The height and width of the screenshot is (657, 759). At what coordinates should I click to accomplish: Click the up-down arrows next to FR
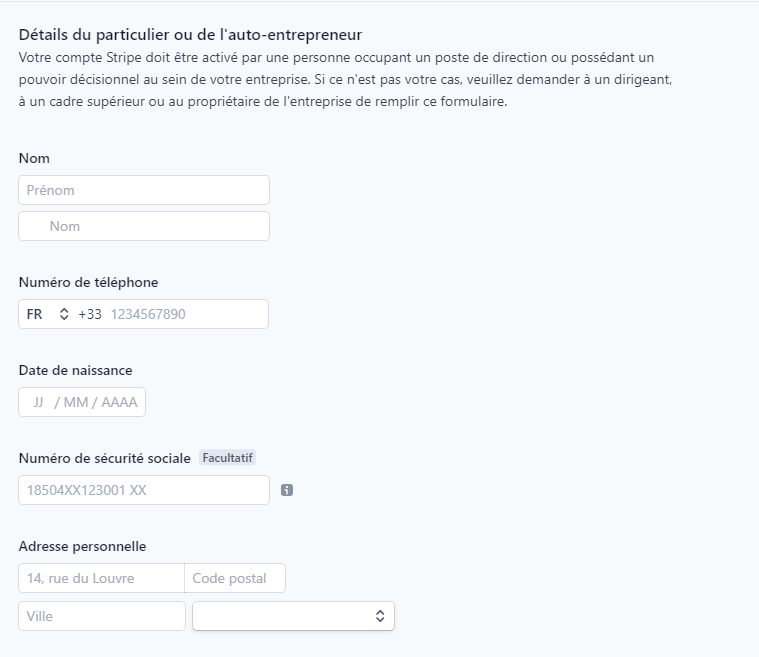pos(64,314)
